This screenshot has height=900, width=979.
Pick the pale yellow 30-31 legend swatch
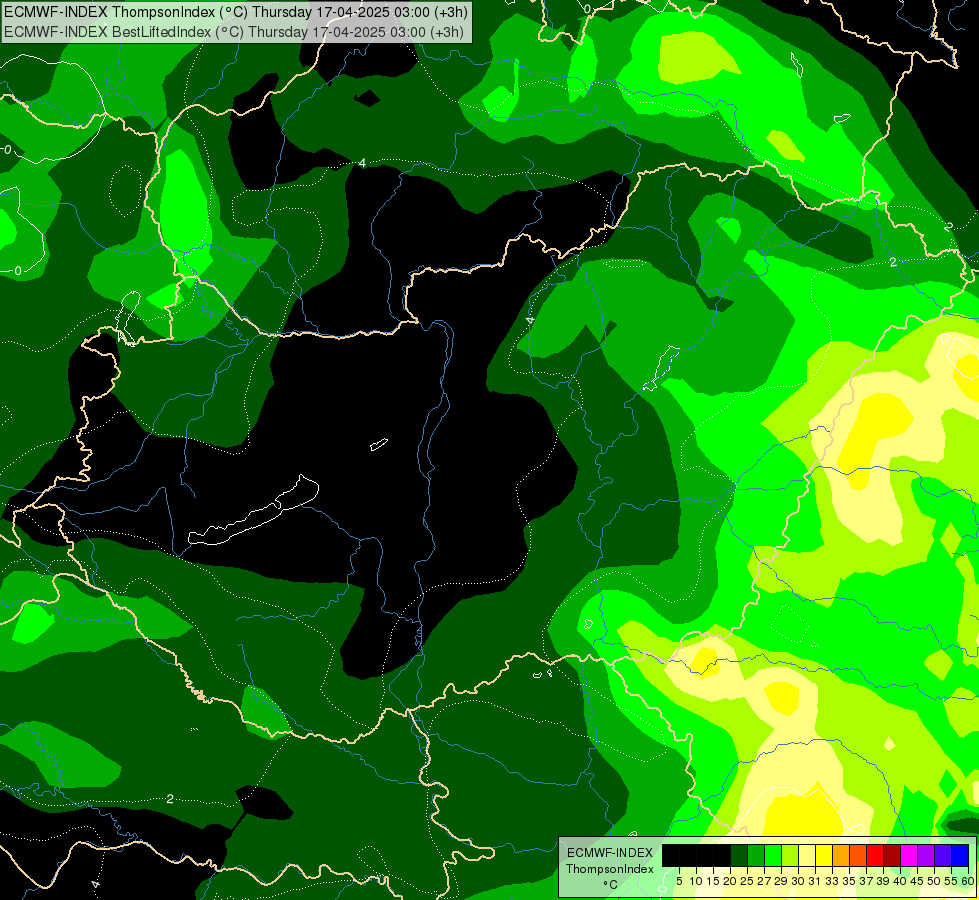[x=807, y=855]
